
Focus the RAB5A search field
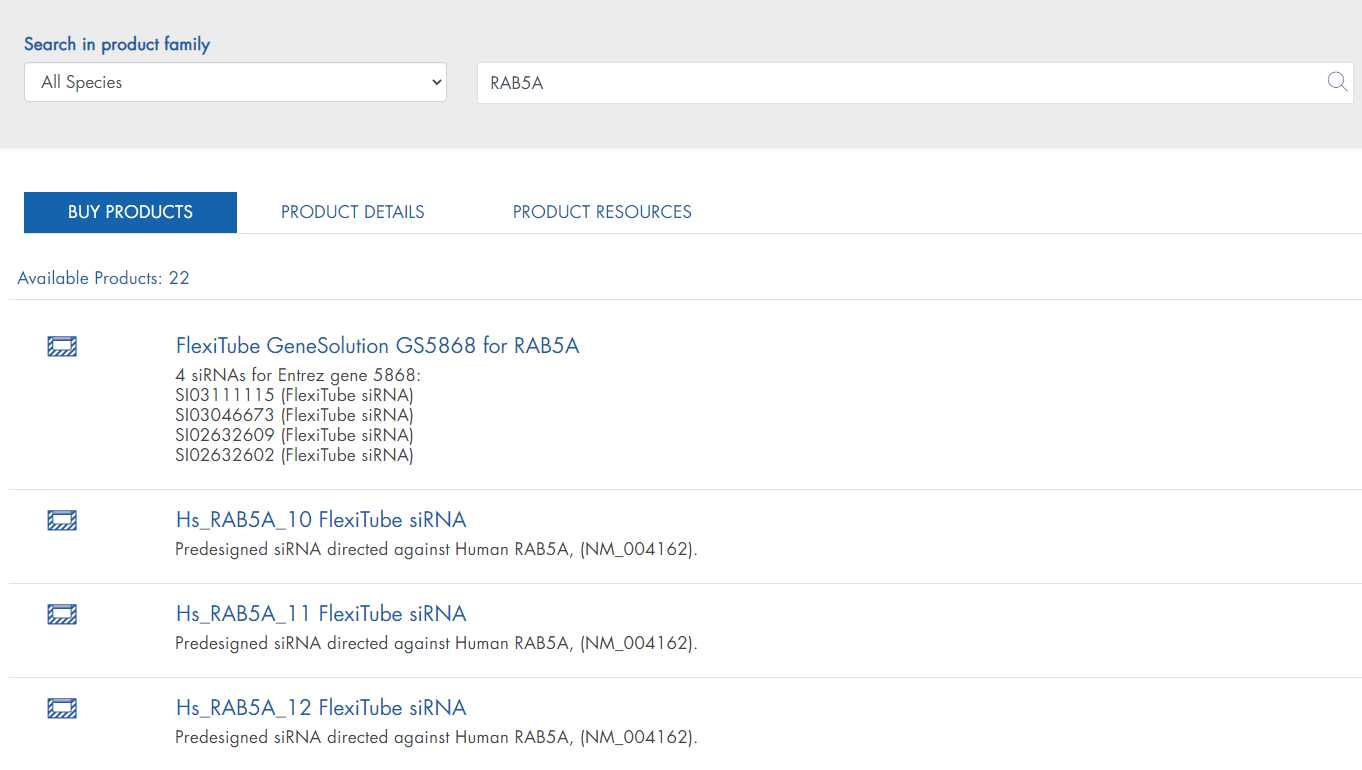915,83
